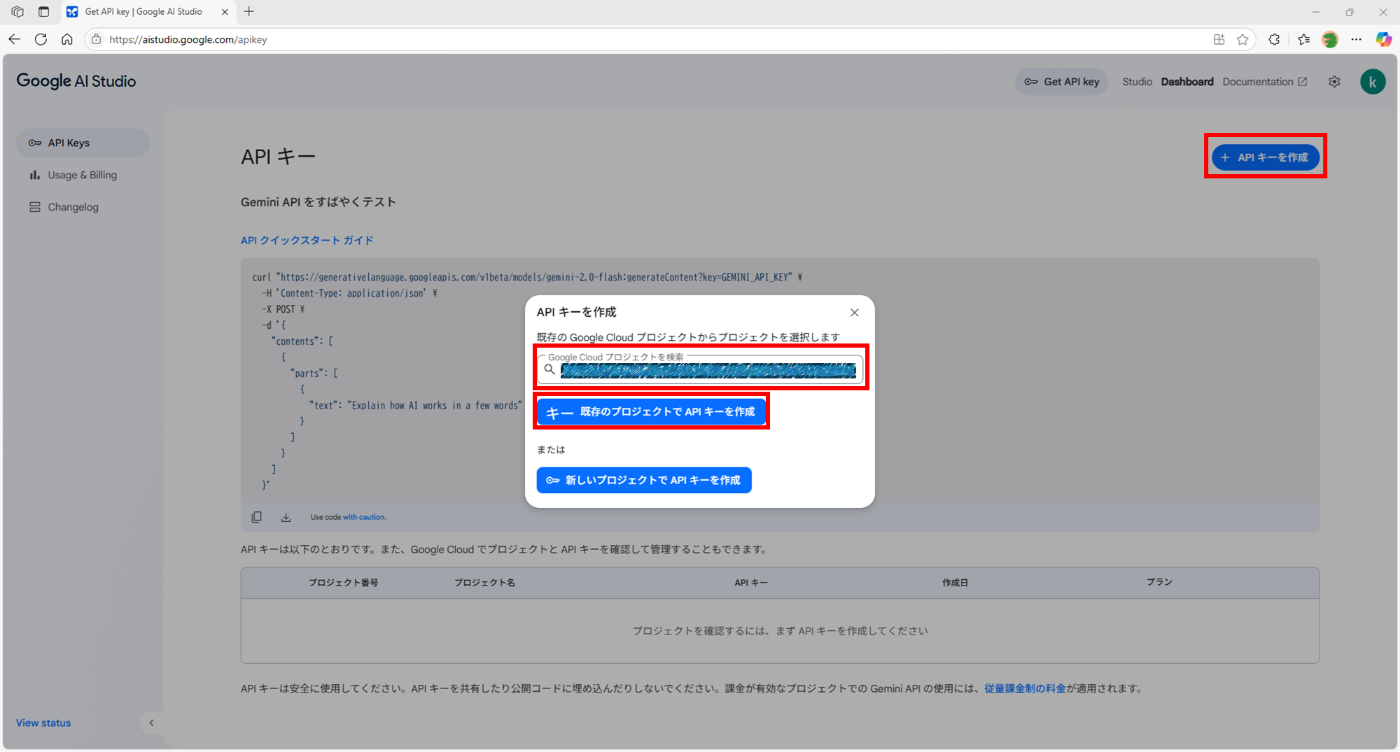Copy the curl code snippet
The width and height of the screenshot is (1400, 752).
click(257, 517)
